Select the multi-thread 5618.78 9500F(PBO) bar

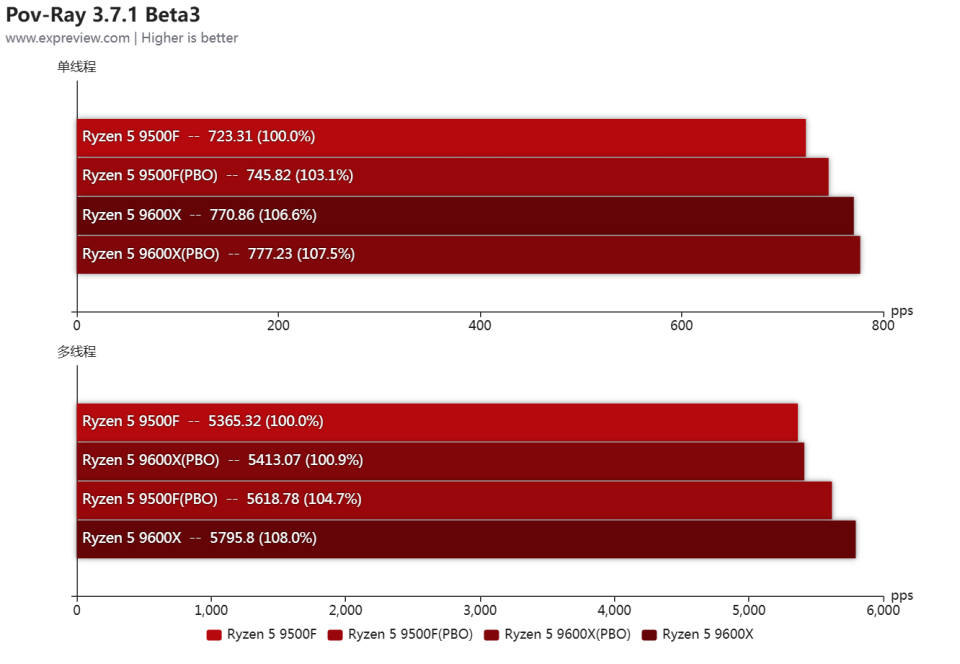(454, 500)
